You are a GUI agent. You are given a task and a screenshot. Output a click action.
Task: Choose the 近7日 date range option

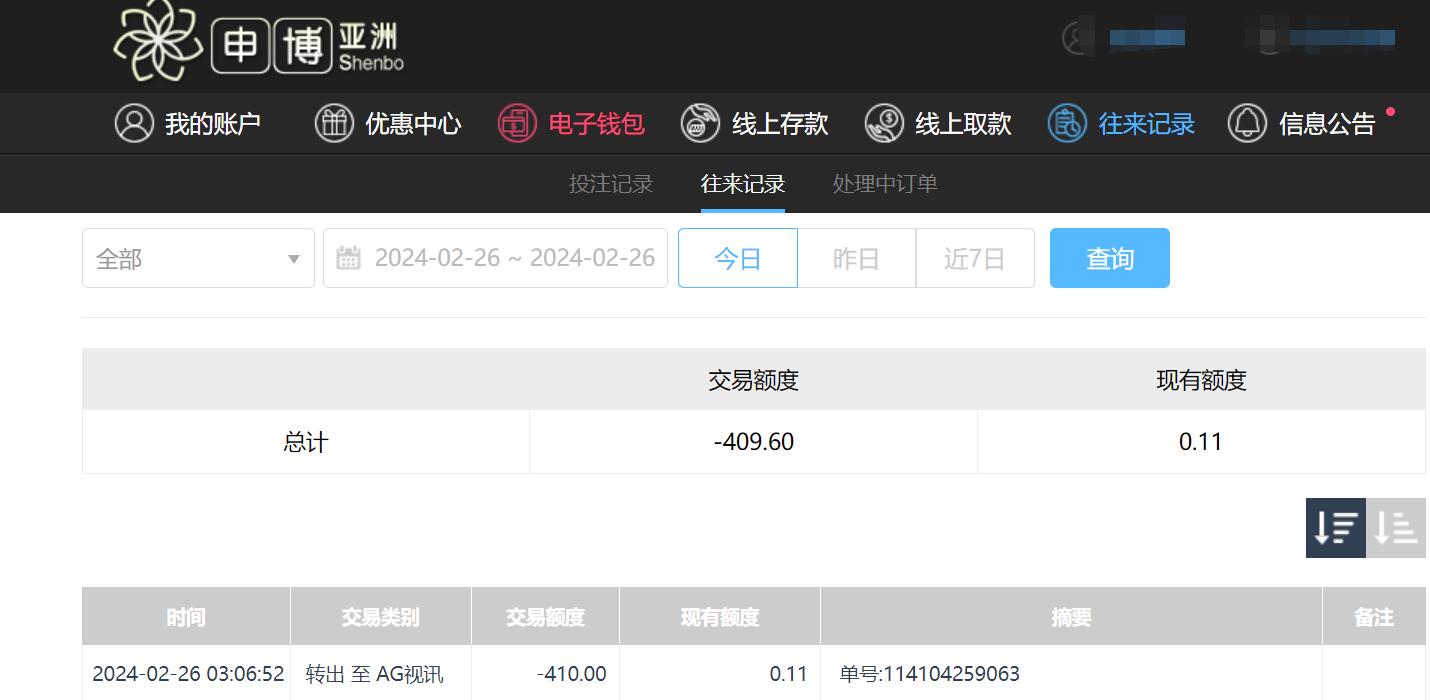[x=974, y=258]
